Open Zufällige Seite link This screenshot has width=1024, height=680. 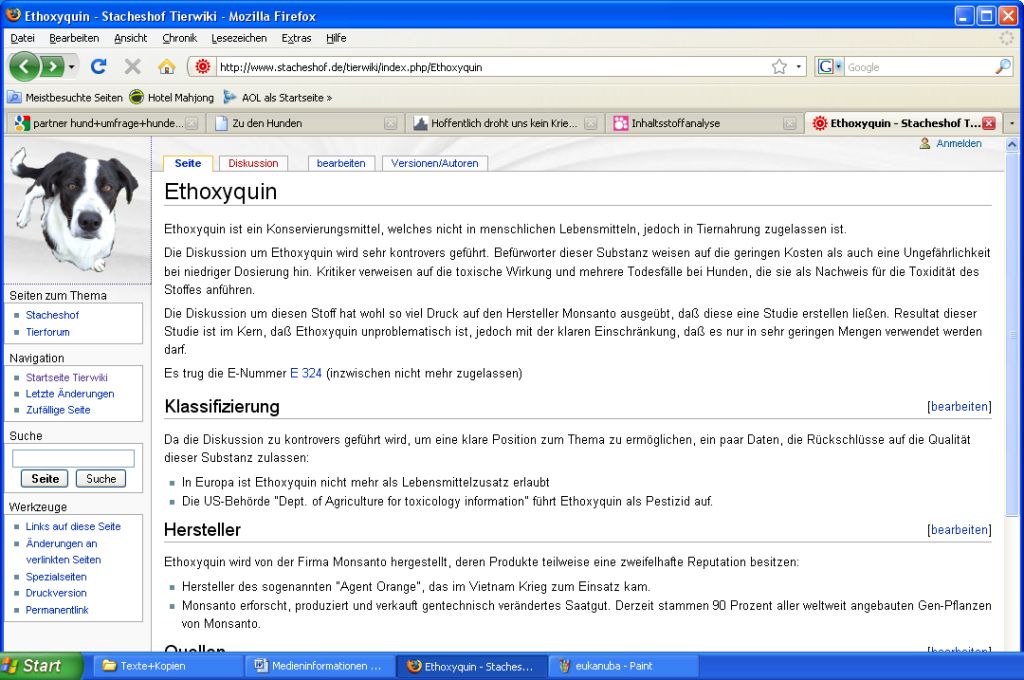pos(58,410)
